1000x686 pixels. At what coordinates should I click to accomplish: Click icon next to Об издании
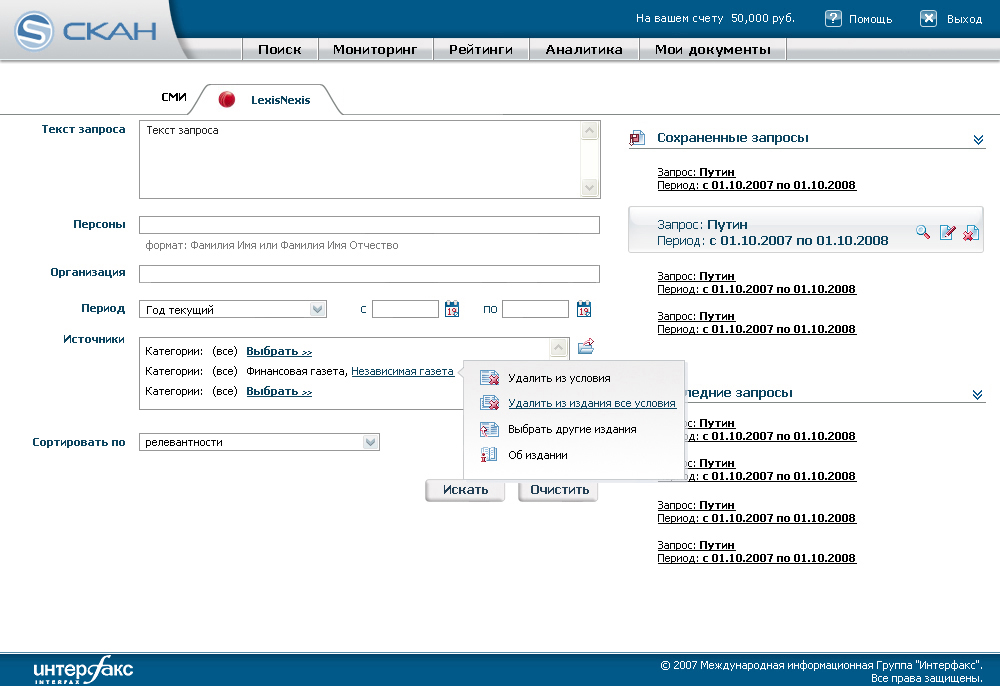coord(489,455)
